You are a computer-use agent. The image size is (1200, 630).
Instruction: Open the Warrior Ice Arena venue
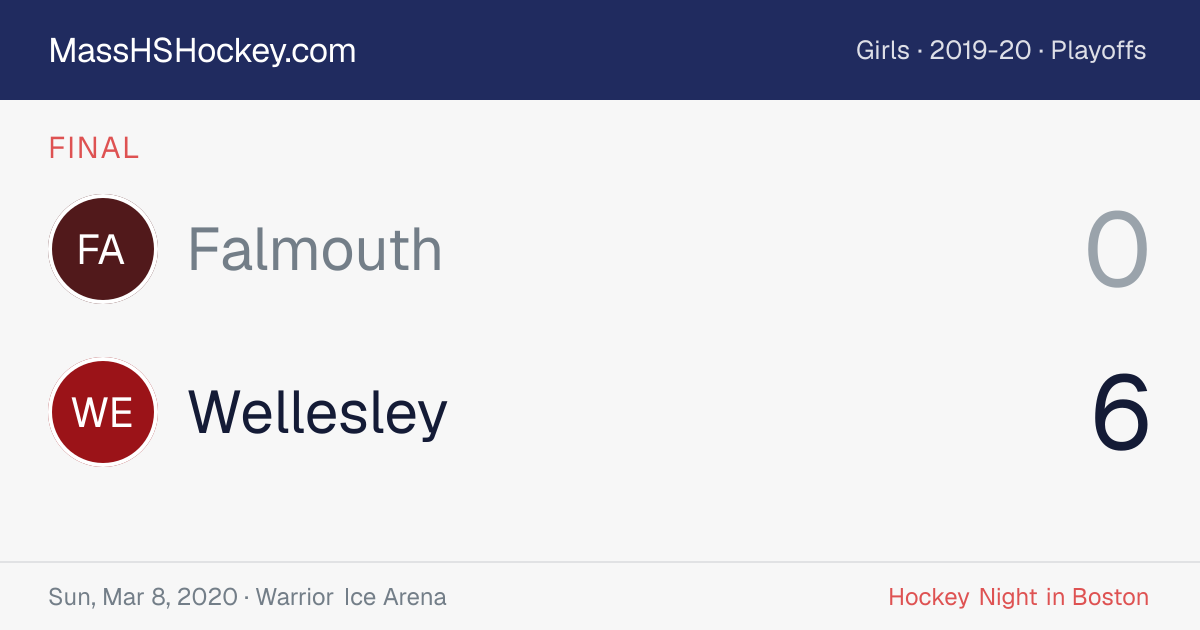click(351, 598)
